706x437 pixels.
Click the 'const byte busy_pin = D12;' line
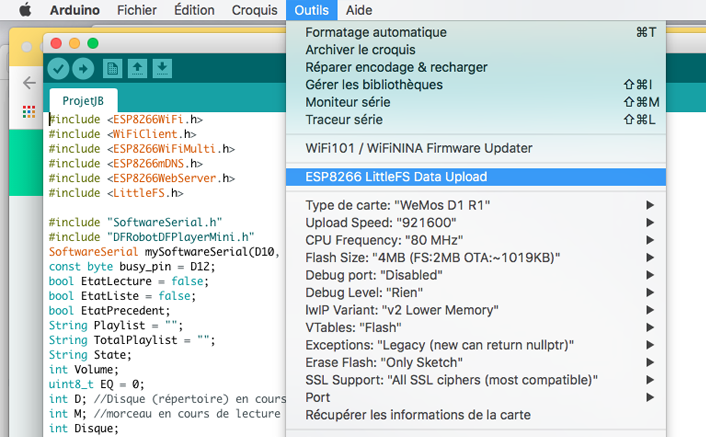point(132,266)
